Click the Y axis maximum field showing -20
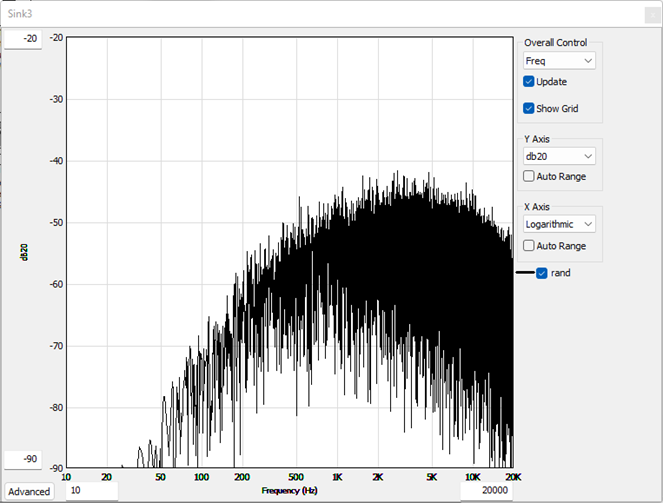 coord(22,38)
